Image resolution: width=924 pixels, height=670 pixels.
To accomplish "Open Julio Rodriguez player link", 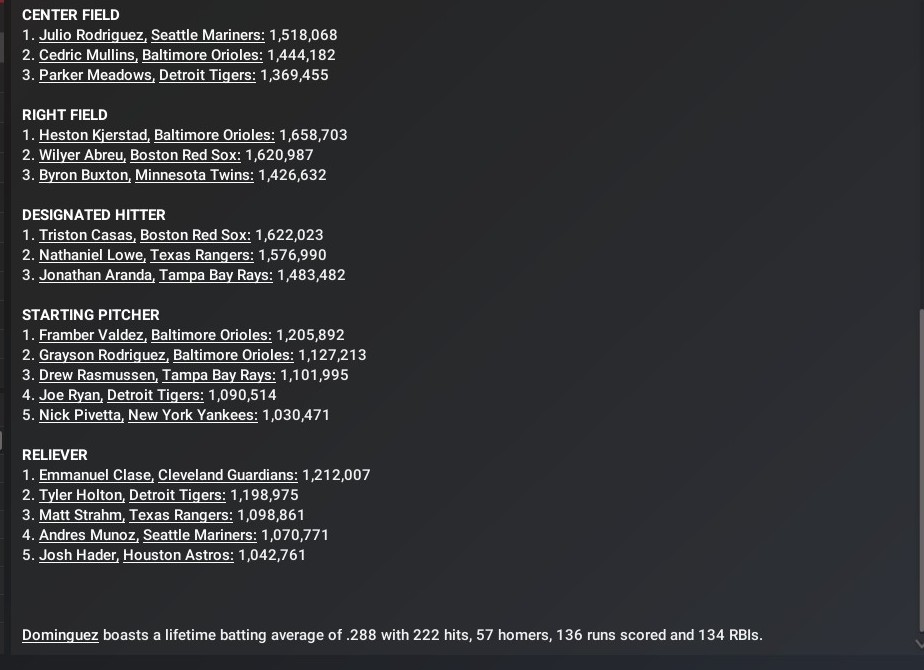I will 92,35.
